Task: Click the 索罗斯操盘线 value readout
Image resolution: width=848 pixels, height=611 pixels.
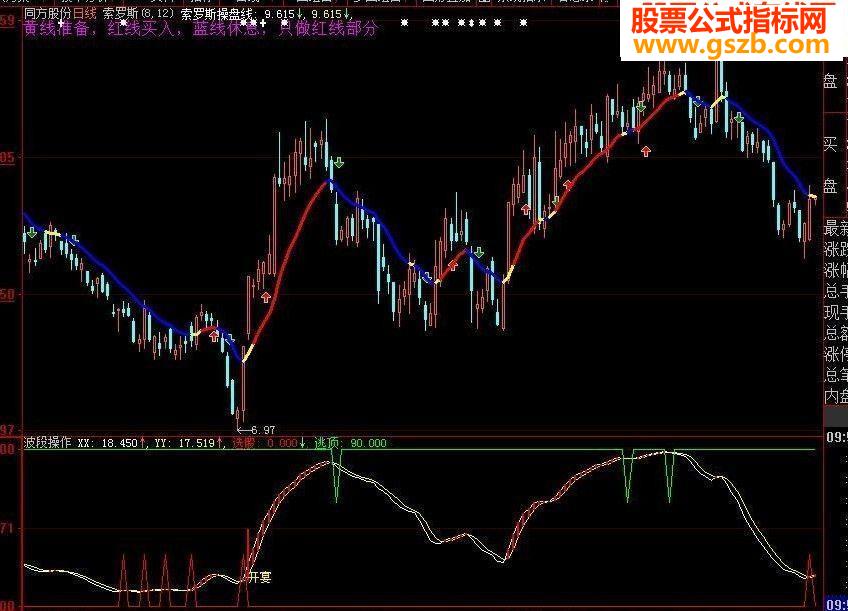Action: click(265, 15)
